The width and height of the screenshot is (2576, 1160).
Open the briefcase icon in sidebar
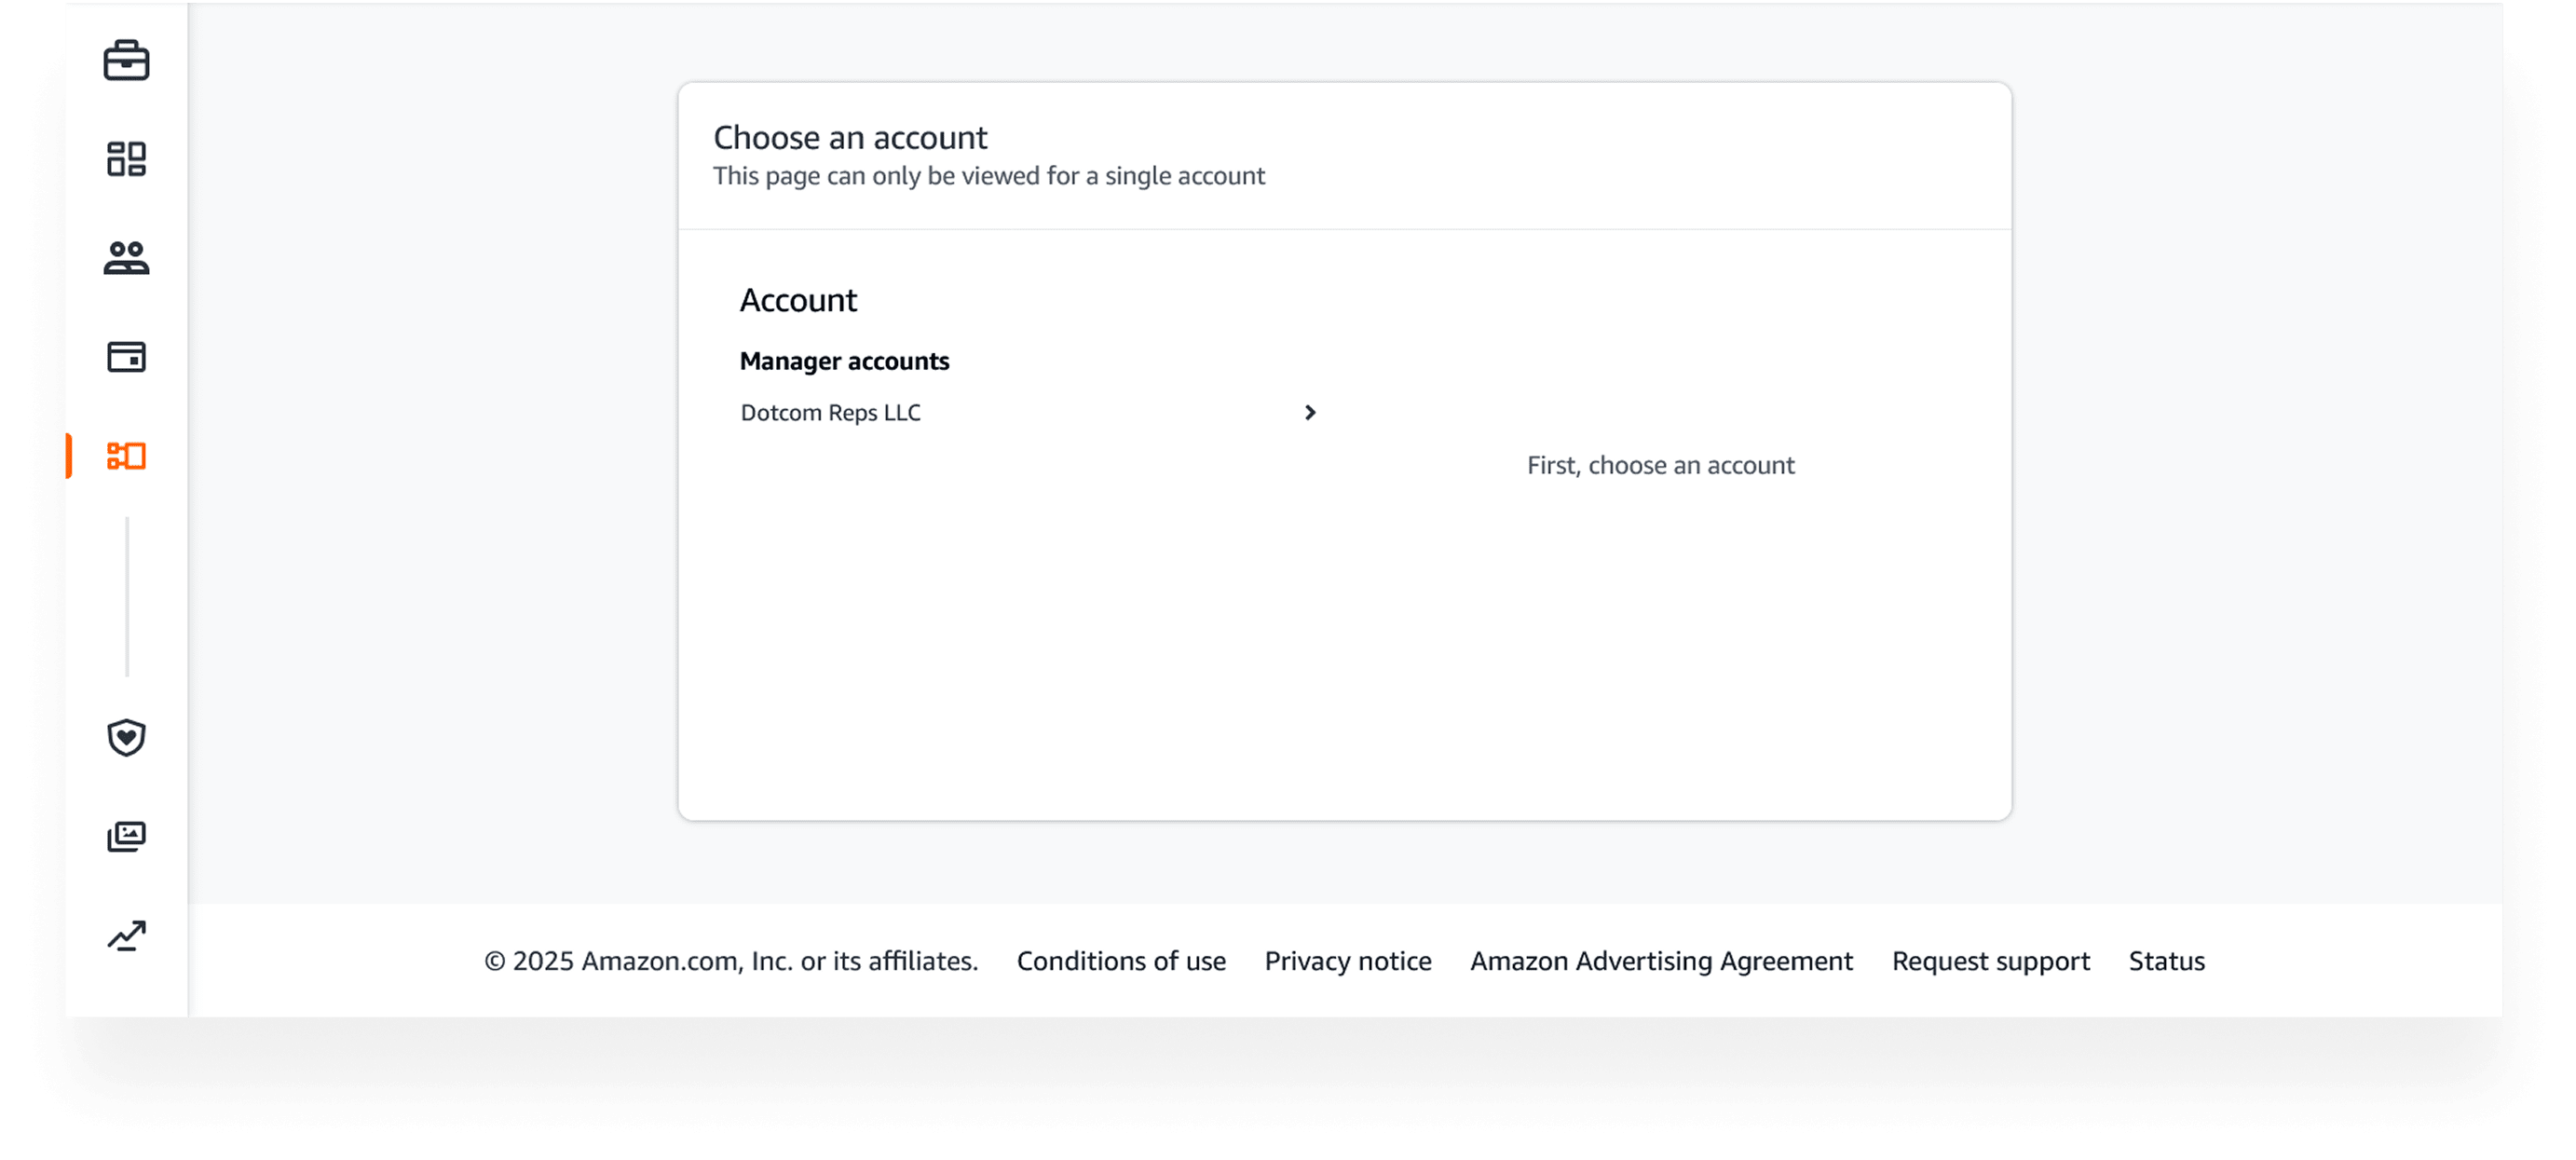[x=126, y=60]
